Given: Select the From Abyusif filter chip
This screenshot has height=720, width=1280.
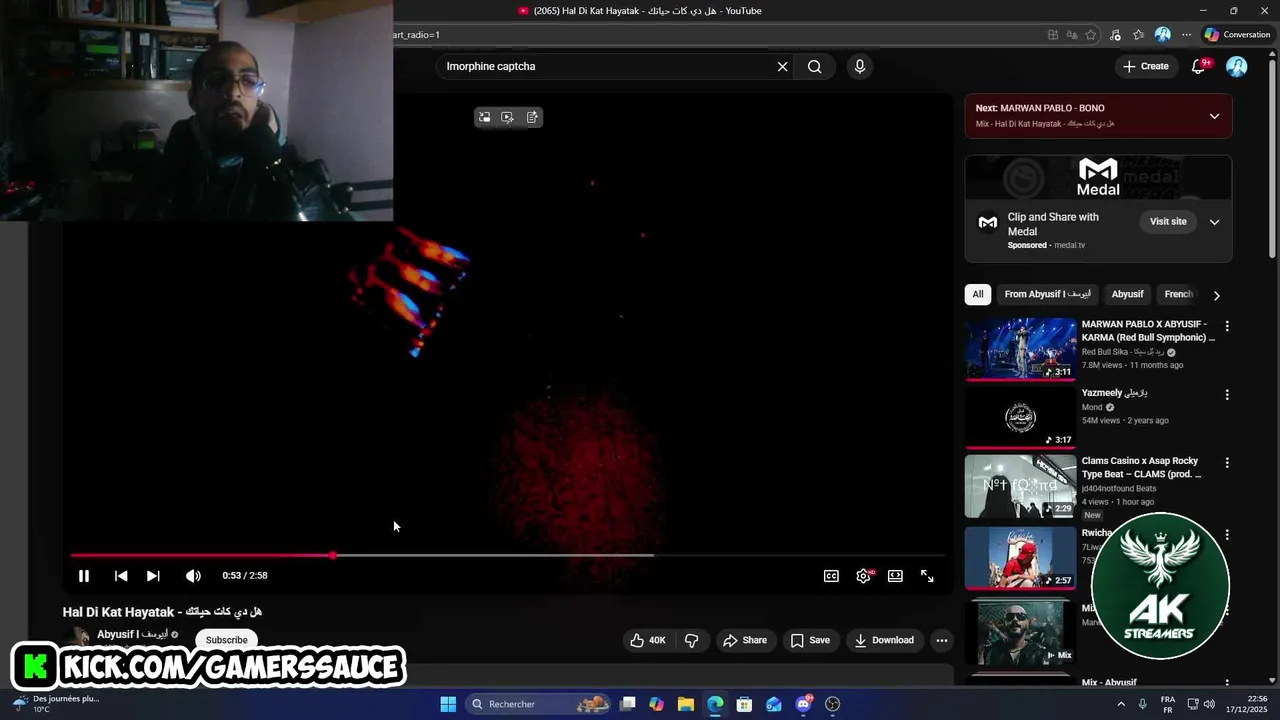Looking at the screenshot, I should [1047, 294].
